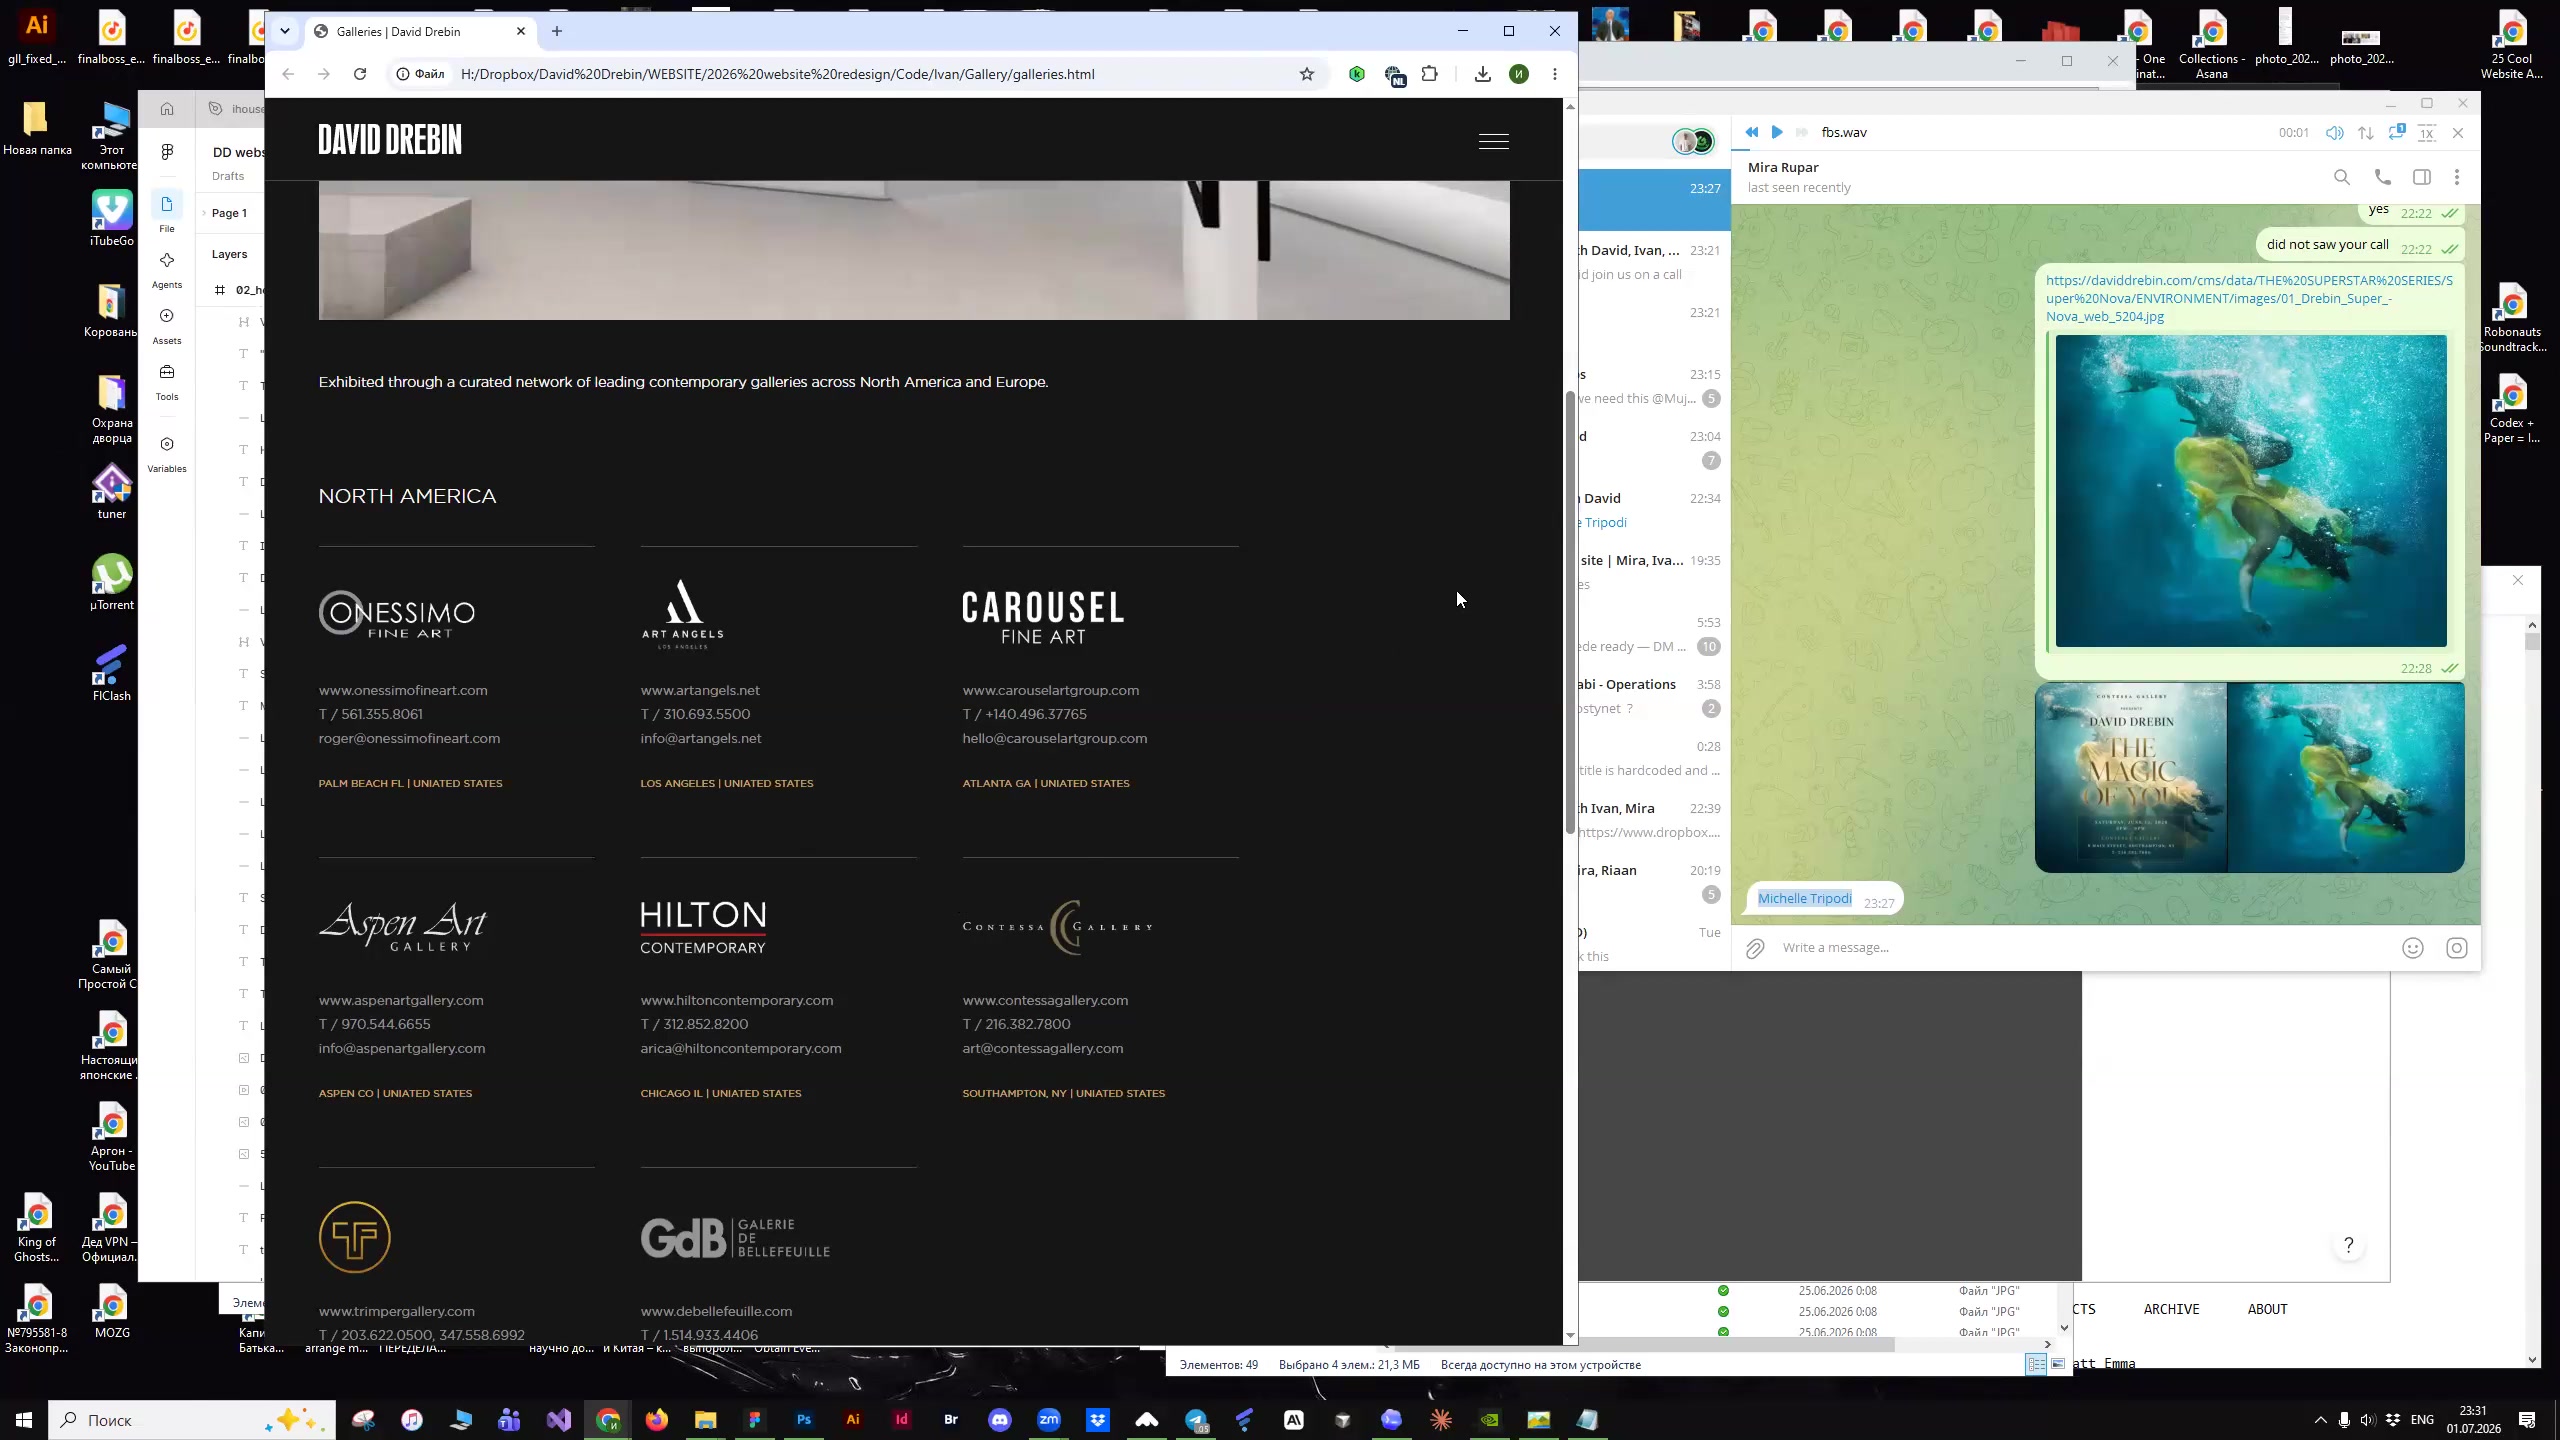Toggle the playback speed 1X button
The height and width of the screenshot is (1440, 2560).
[x=2427, y=133]
